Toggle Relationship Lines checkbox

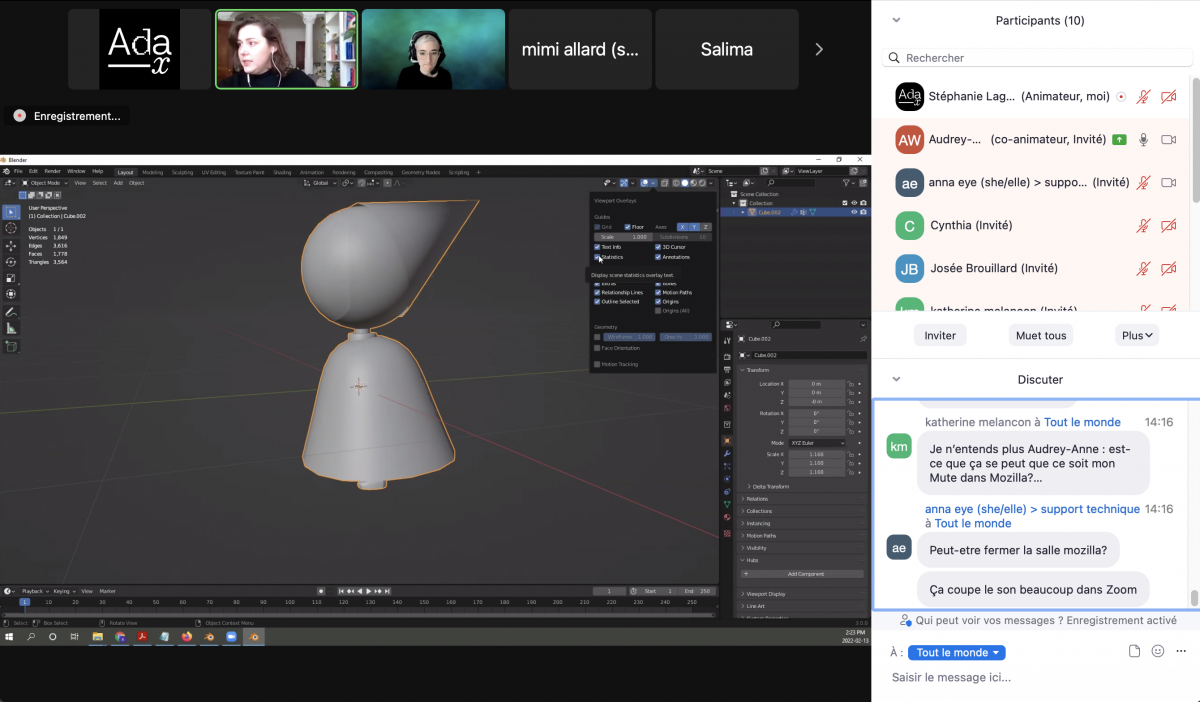point(598,292)
